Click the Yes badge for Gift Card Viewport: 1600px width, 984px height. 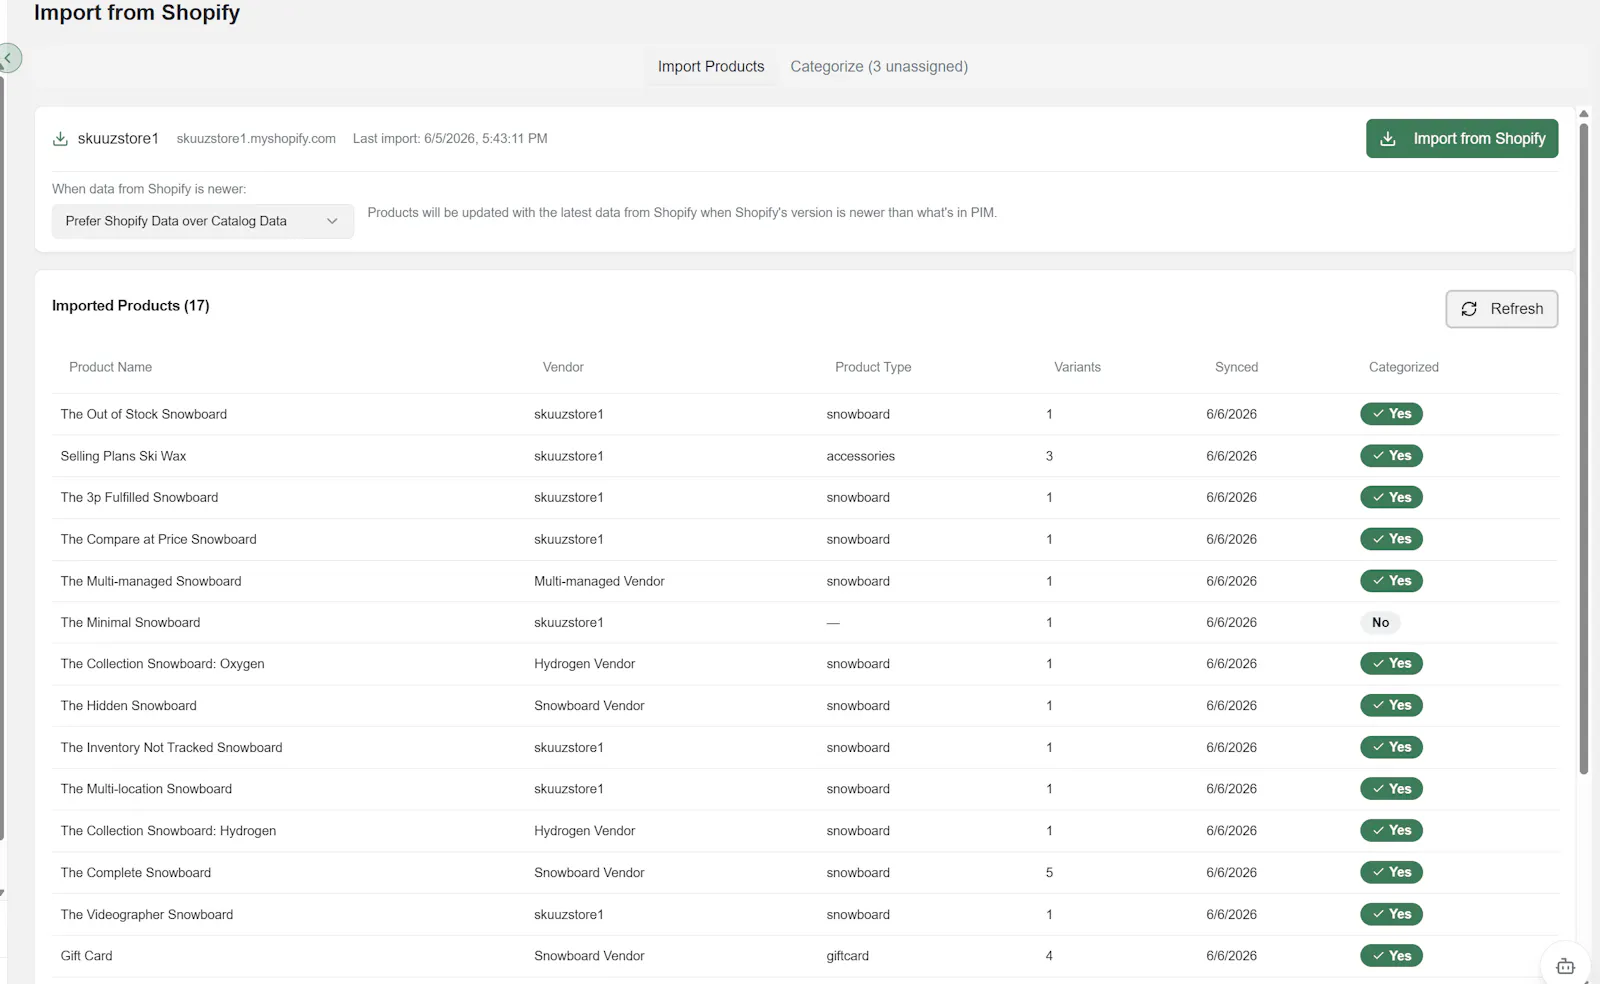pos(1391,956)
